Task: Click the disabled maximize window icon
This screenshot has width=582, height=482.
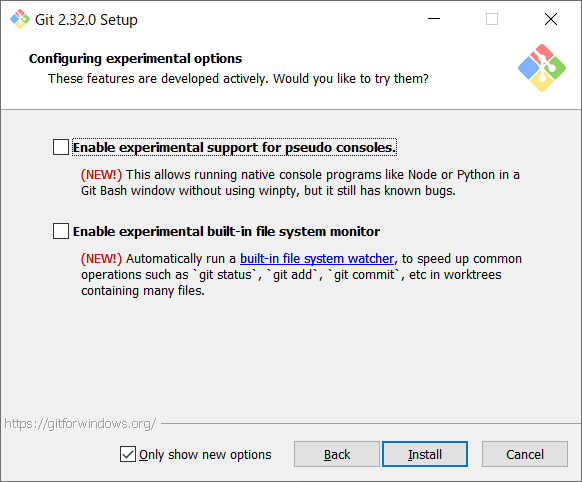Action: coord(492,19)
